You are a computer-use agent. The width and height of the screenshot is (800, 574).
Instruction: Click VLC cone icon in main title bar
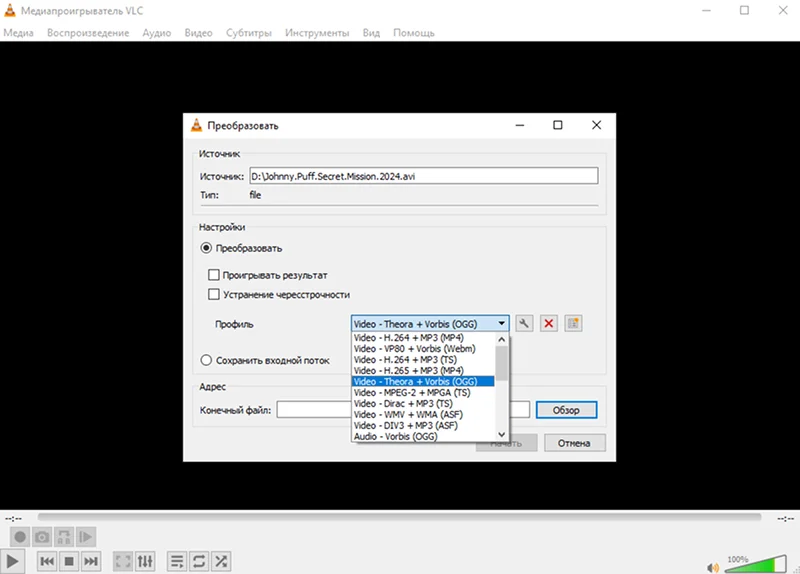10,10
